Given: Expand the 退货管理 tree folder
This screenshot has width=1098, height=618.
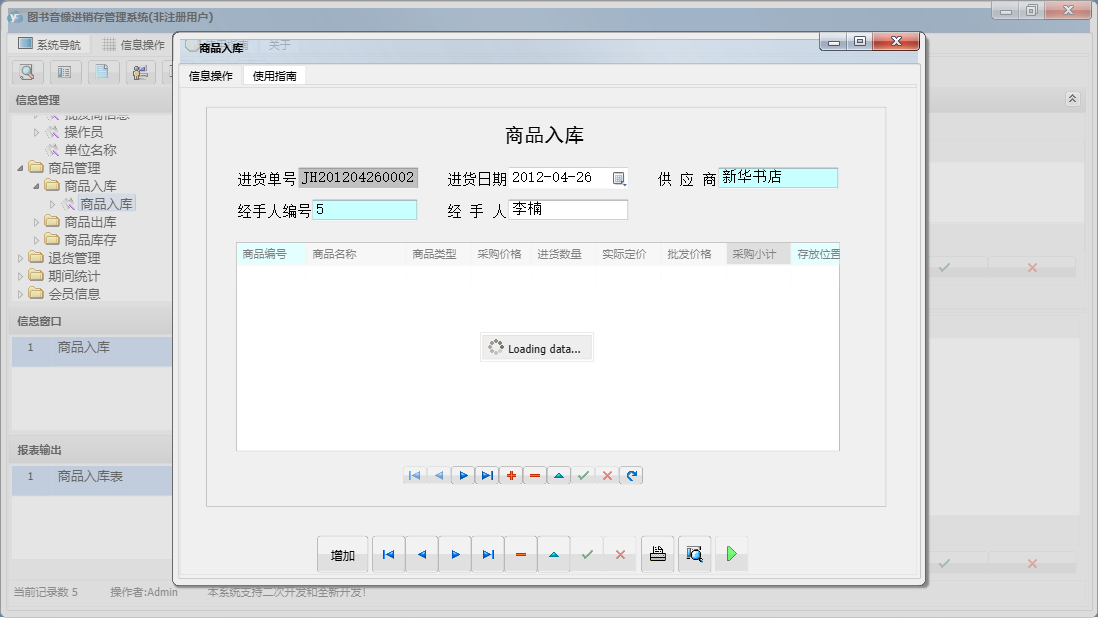Looking at the screenshot, I should coord(22,258).
